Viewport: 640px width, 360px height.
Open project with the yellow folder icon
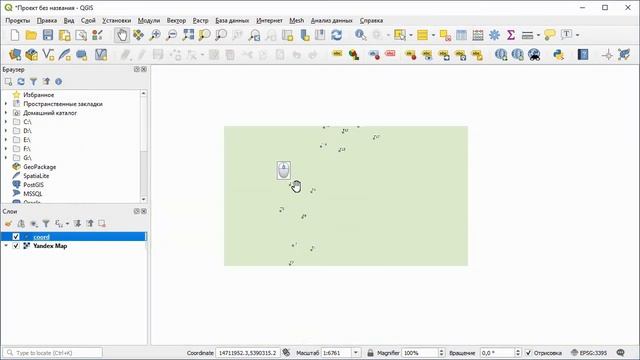(x=31, y=35)
